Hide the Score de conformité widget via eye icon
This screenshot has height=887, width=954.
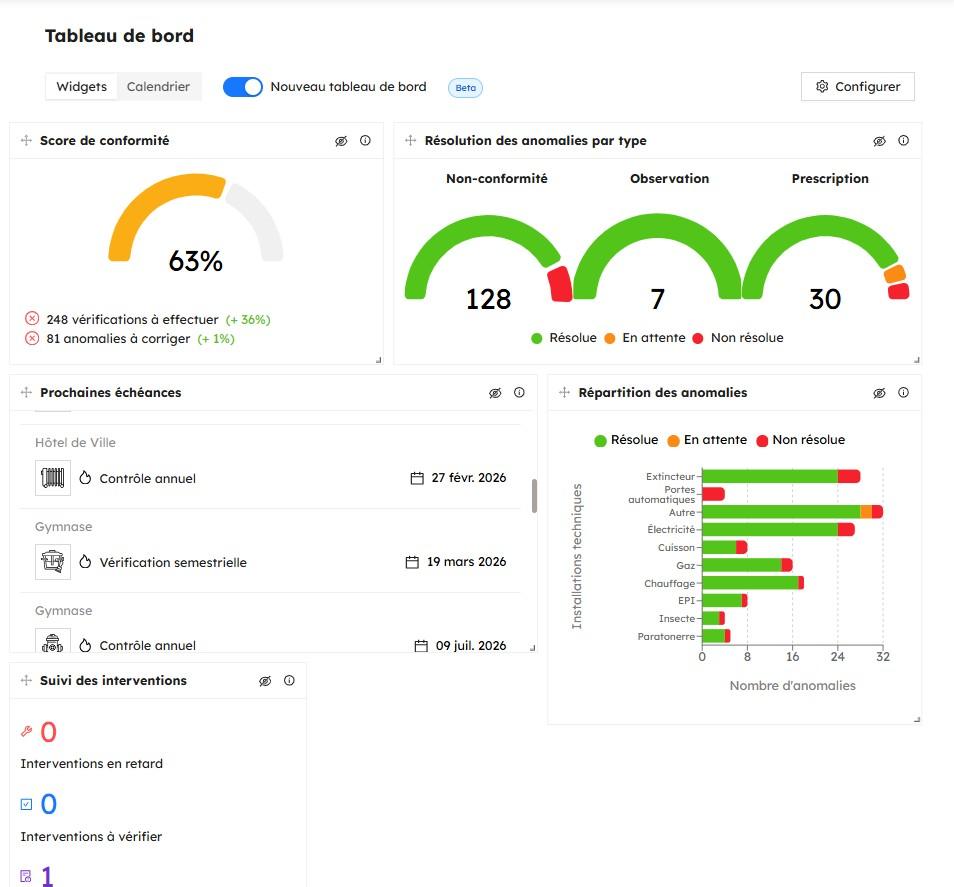click(x=340, y=141)
